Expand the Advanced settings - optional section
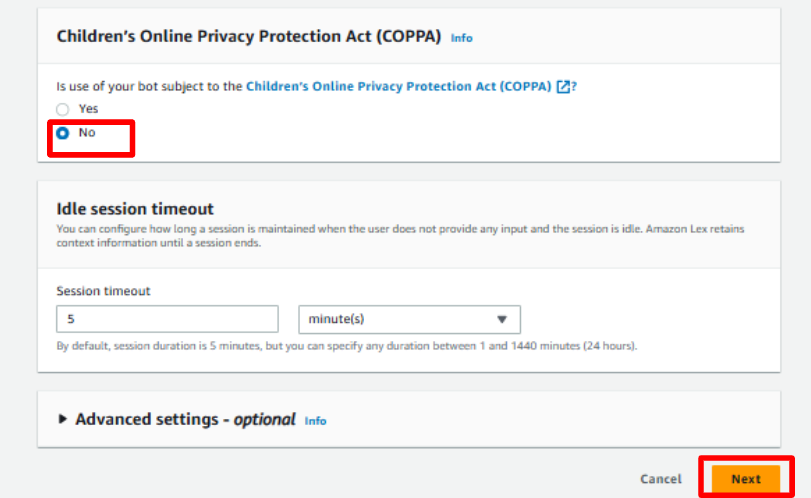The width and height of the screenshot is (811, 498). click(185, 420)
